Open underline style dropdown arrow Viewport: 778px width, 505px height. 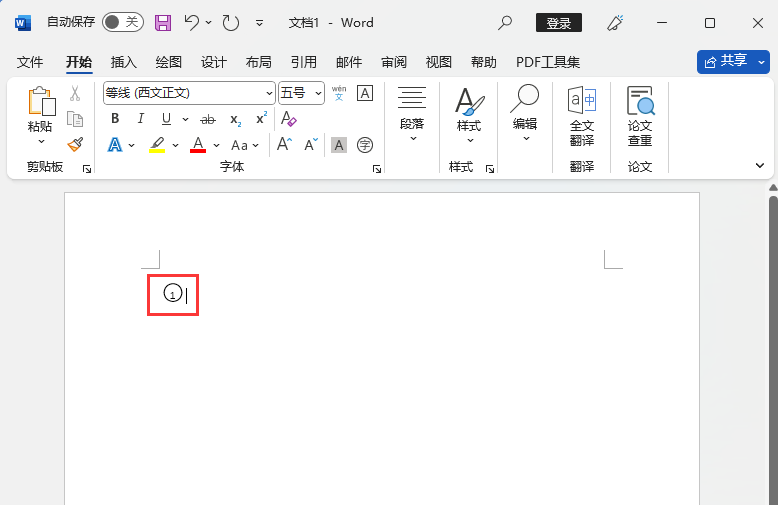pos(185,119)
